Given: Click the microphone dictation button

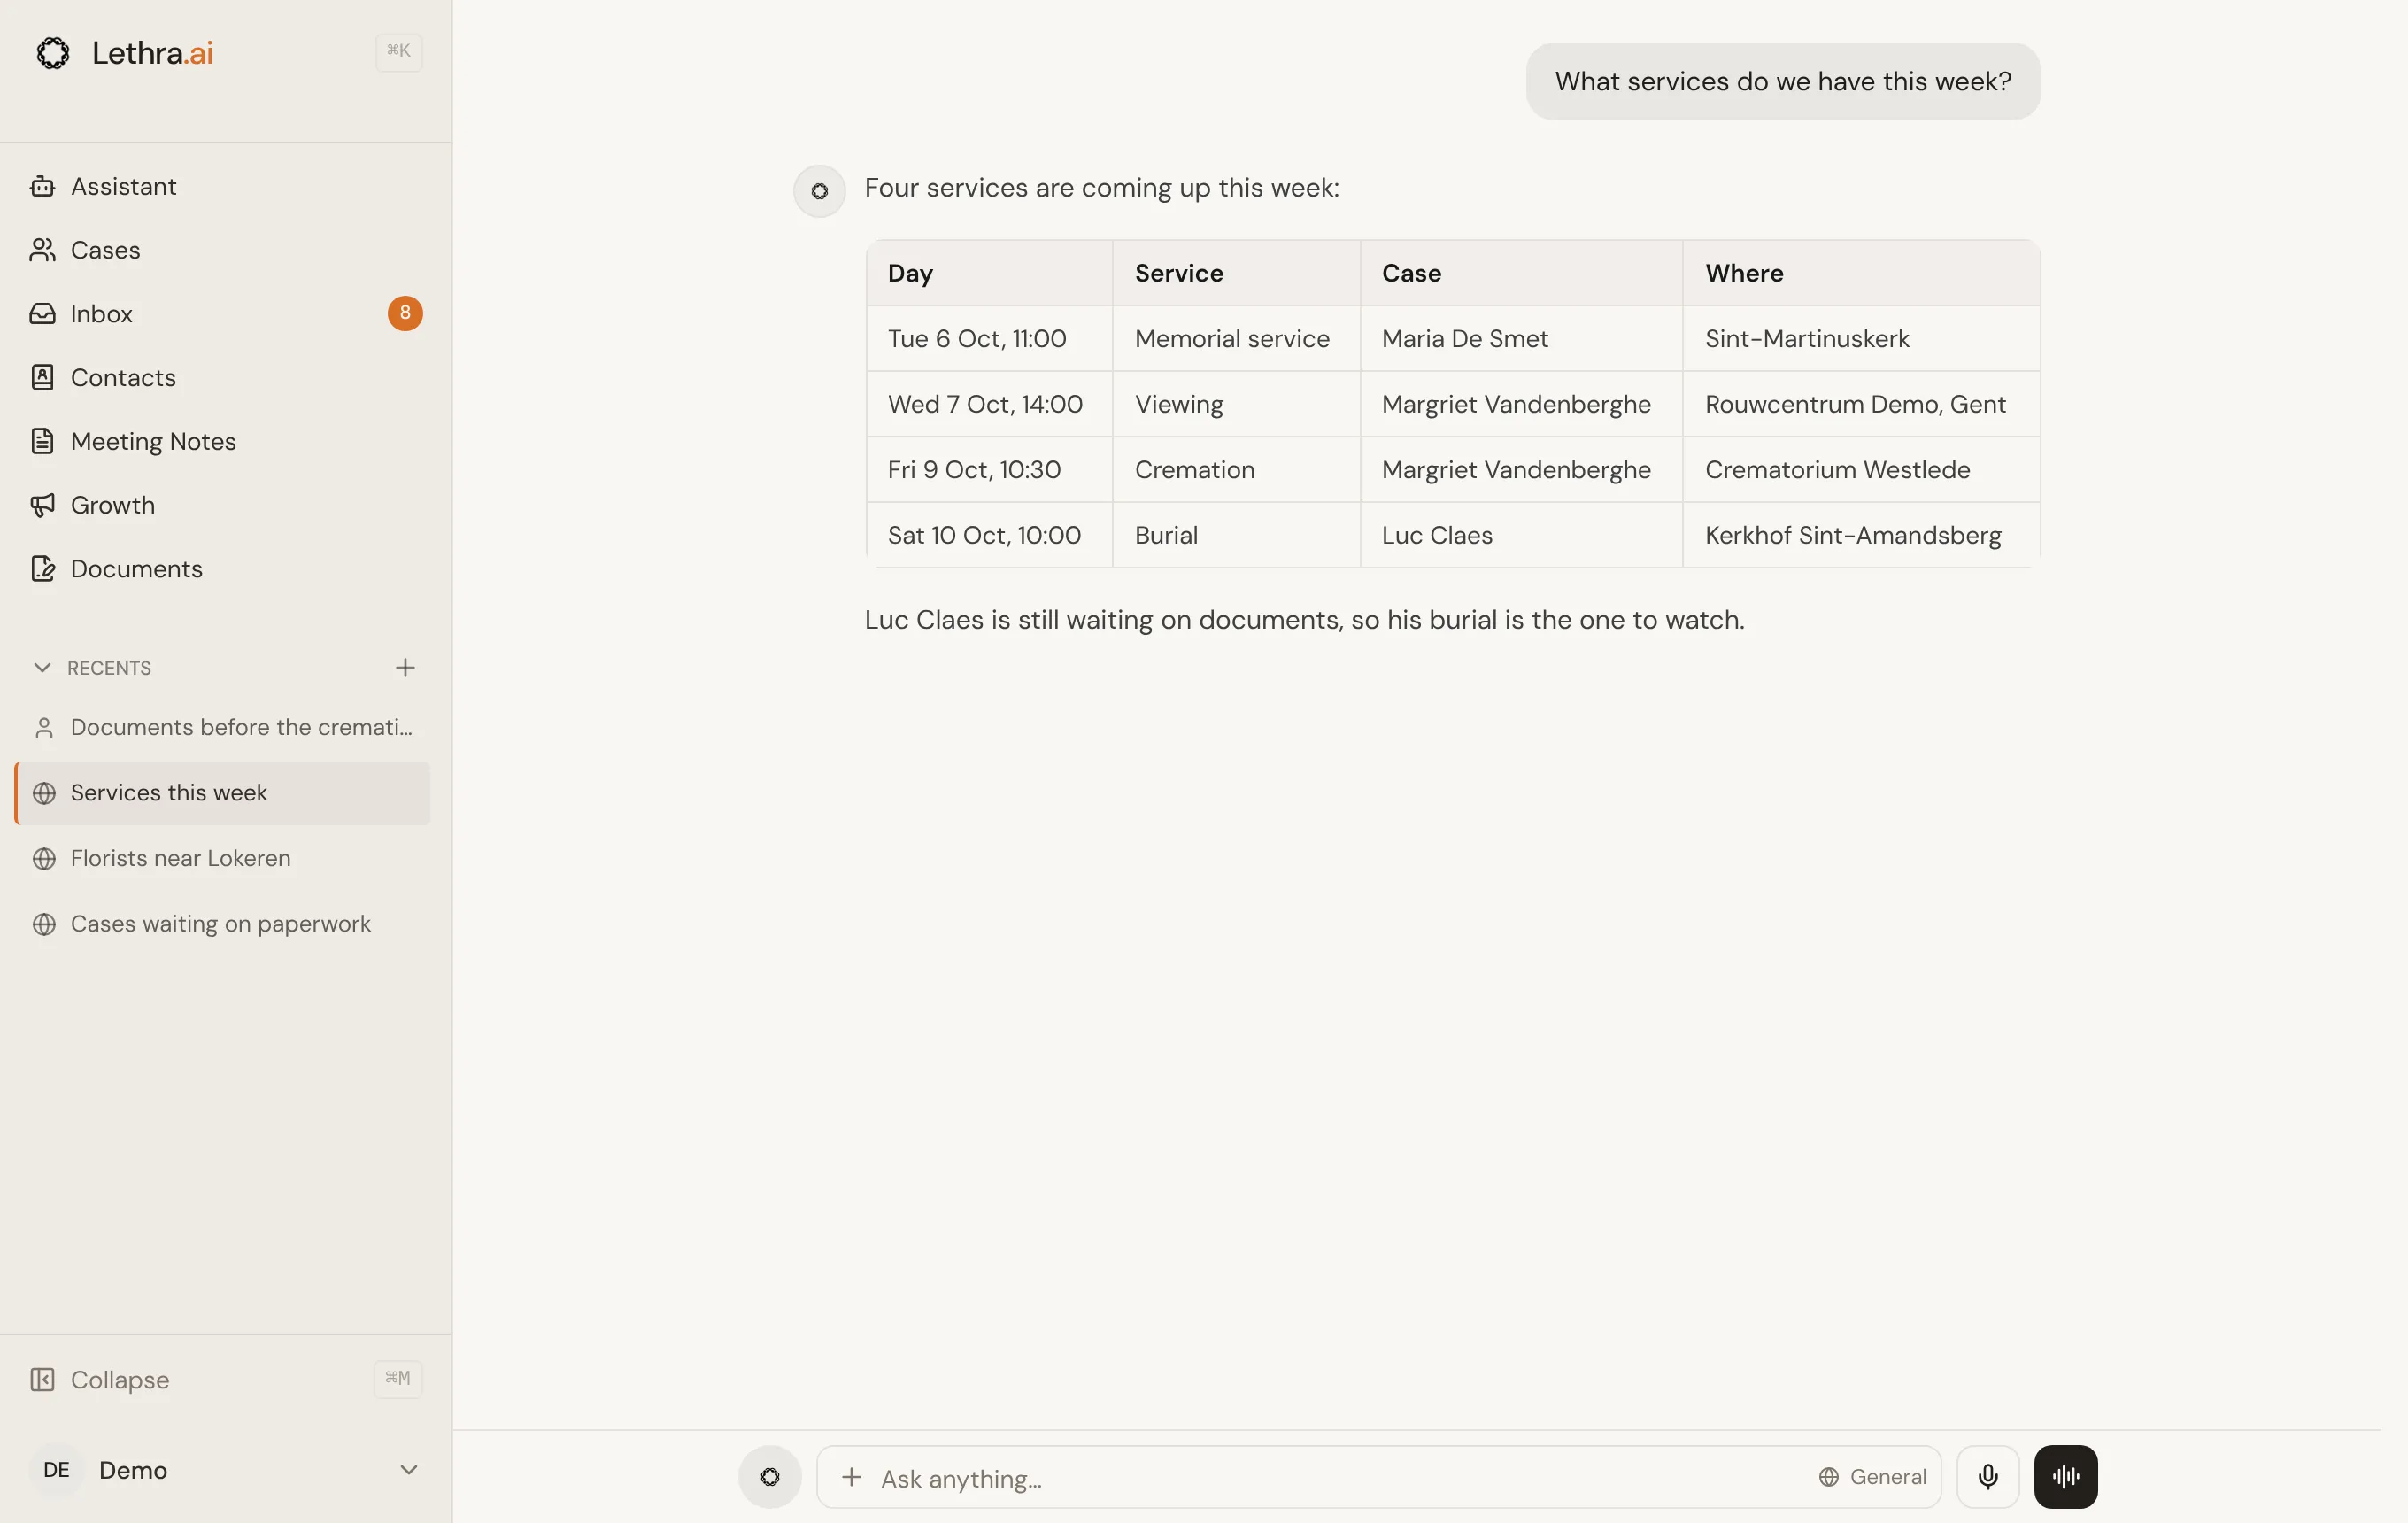Looking at the screenshot, I should (x=1988, y=1476).
